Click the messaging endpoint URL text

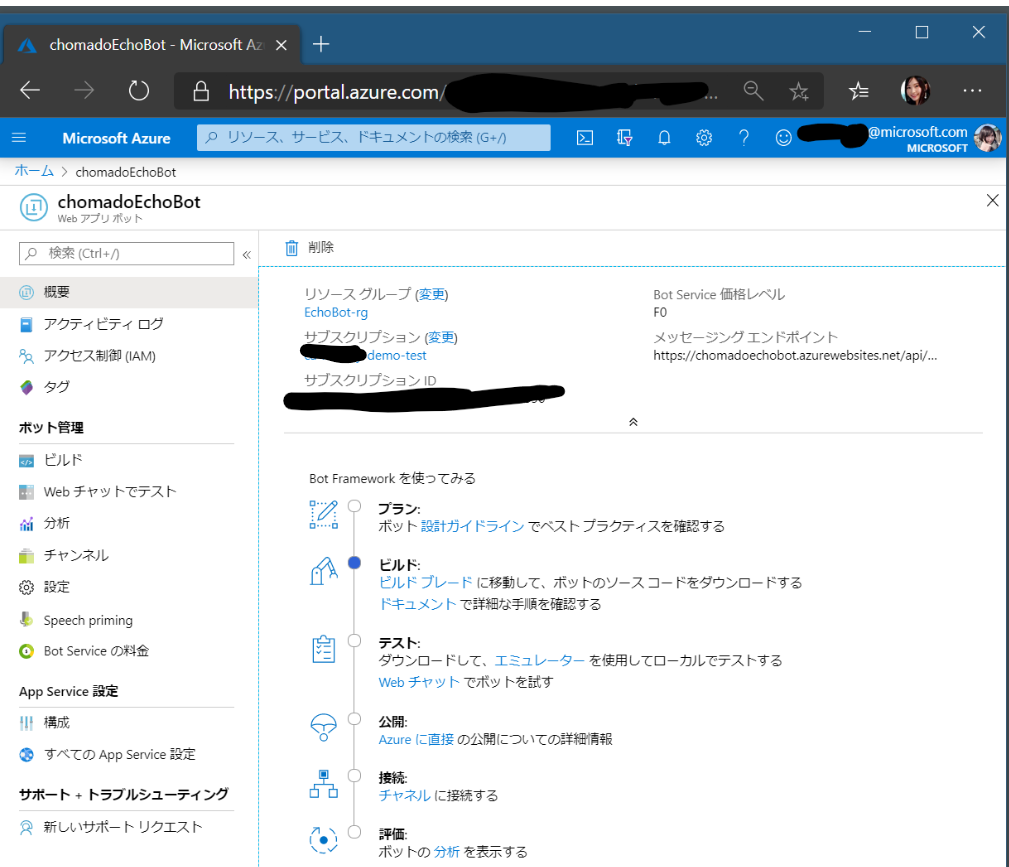[795, 355]
